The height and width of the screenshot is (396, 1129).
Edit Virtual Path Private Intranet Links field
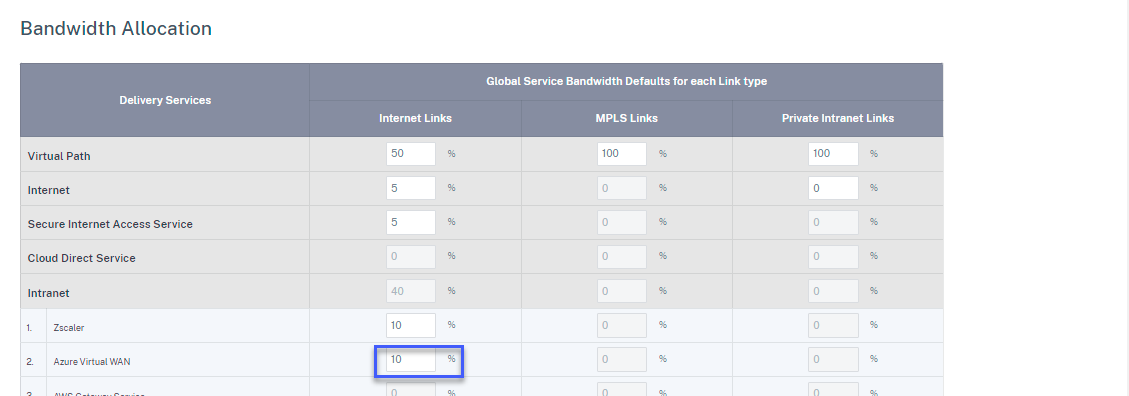click(833, 153)
